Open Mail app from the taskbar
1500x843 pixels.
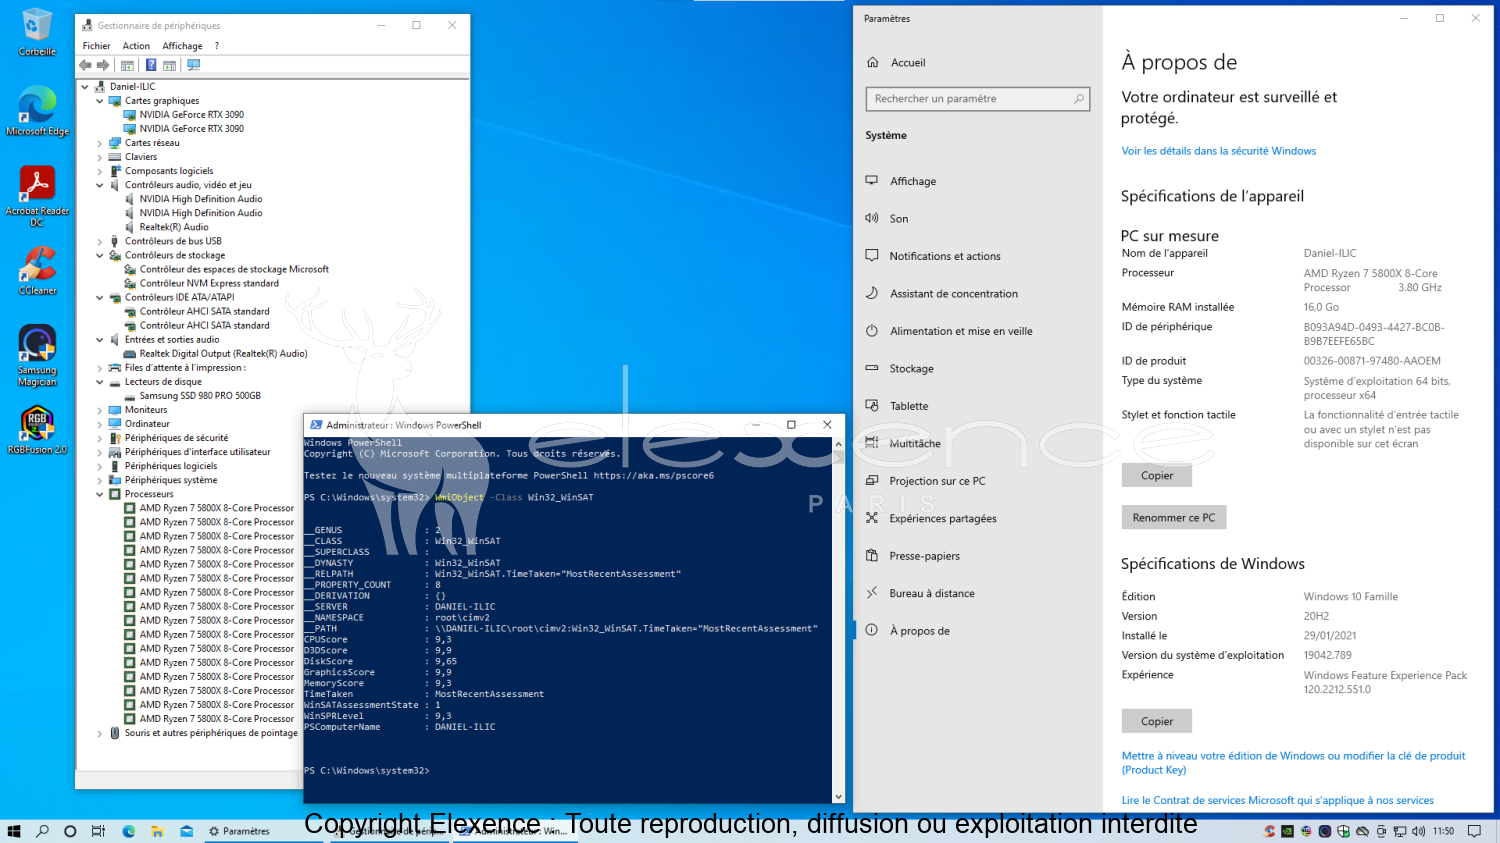tap(186, 831)
